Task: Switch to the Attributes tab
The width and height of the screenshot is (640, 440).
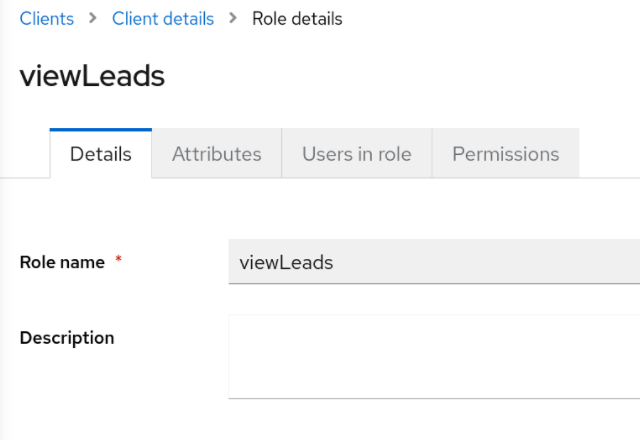Action: tap(216, 154)
